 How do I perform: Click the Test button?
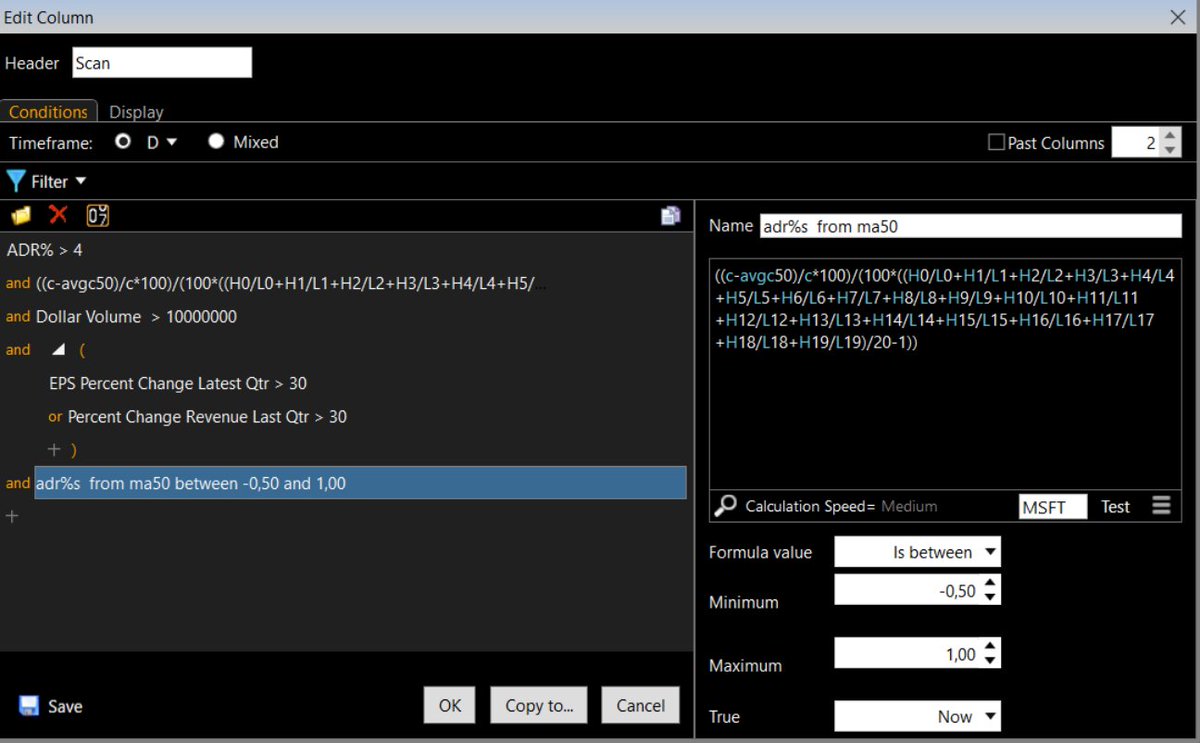1115,506
